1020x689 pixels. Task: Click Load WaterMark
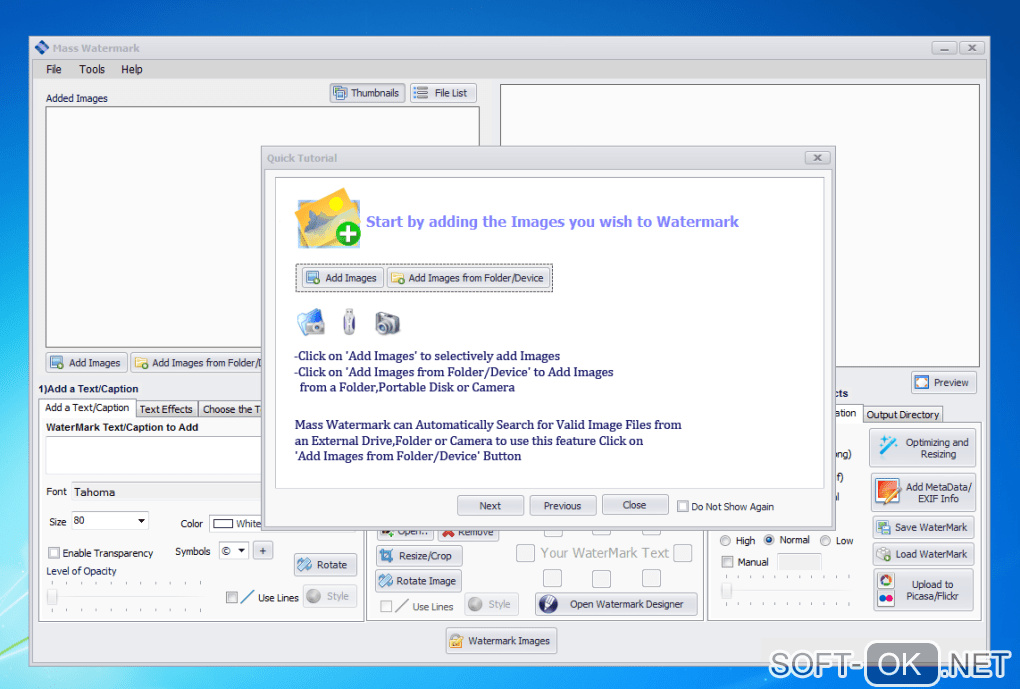(x=923, y=554)
